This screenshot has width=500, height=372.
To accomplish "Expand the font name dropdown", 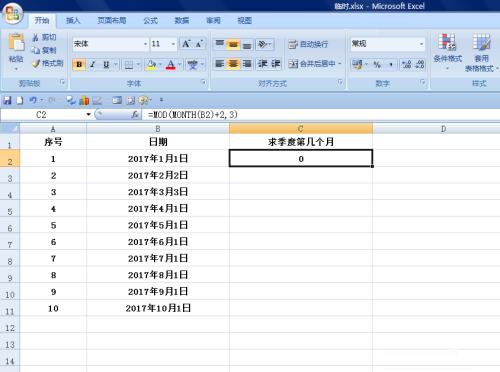I will (145, 44).
